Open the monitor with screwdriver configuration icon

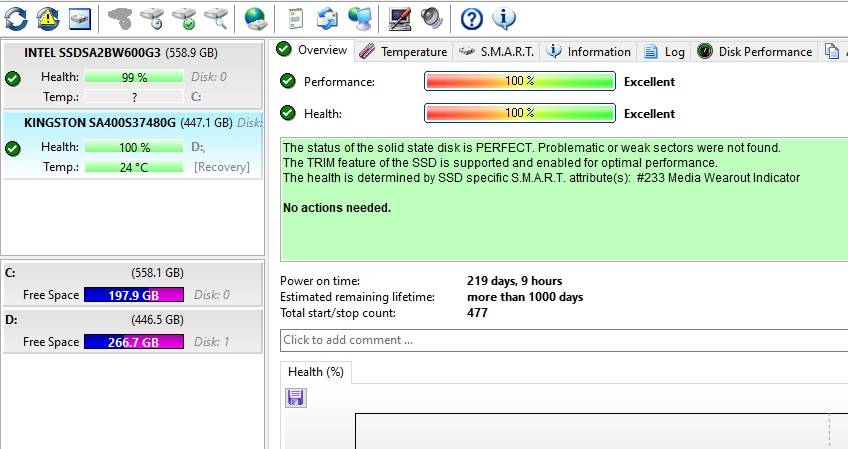point(400,19)
